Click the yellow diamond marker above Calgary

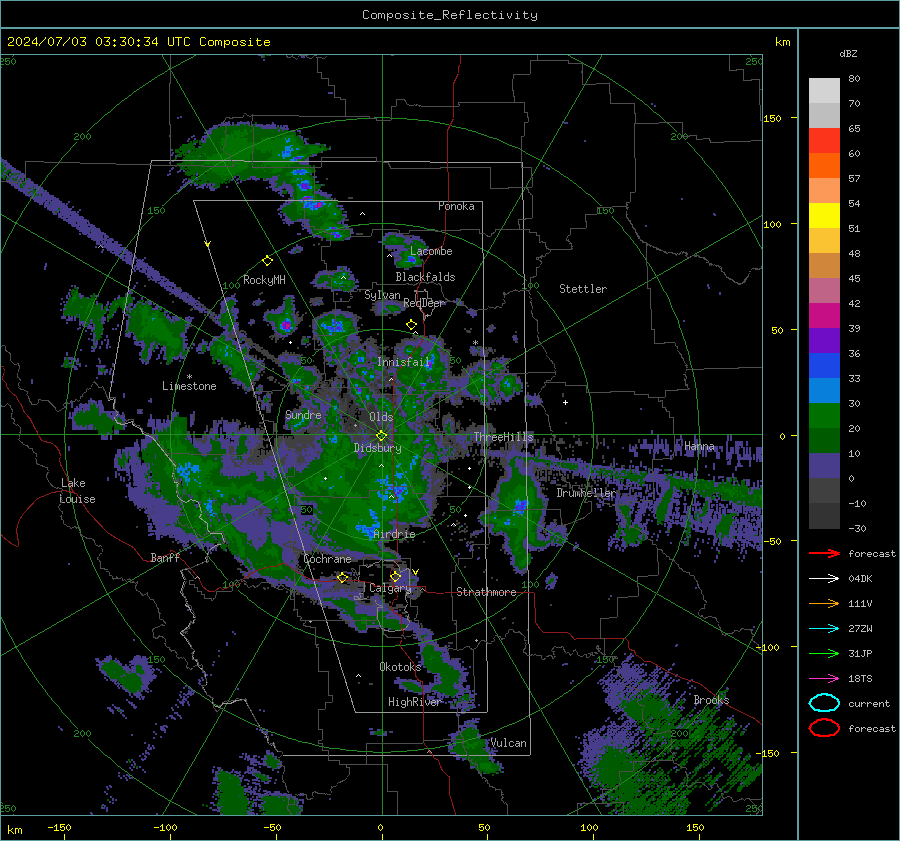tap(395, 576)
